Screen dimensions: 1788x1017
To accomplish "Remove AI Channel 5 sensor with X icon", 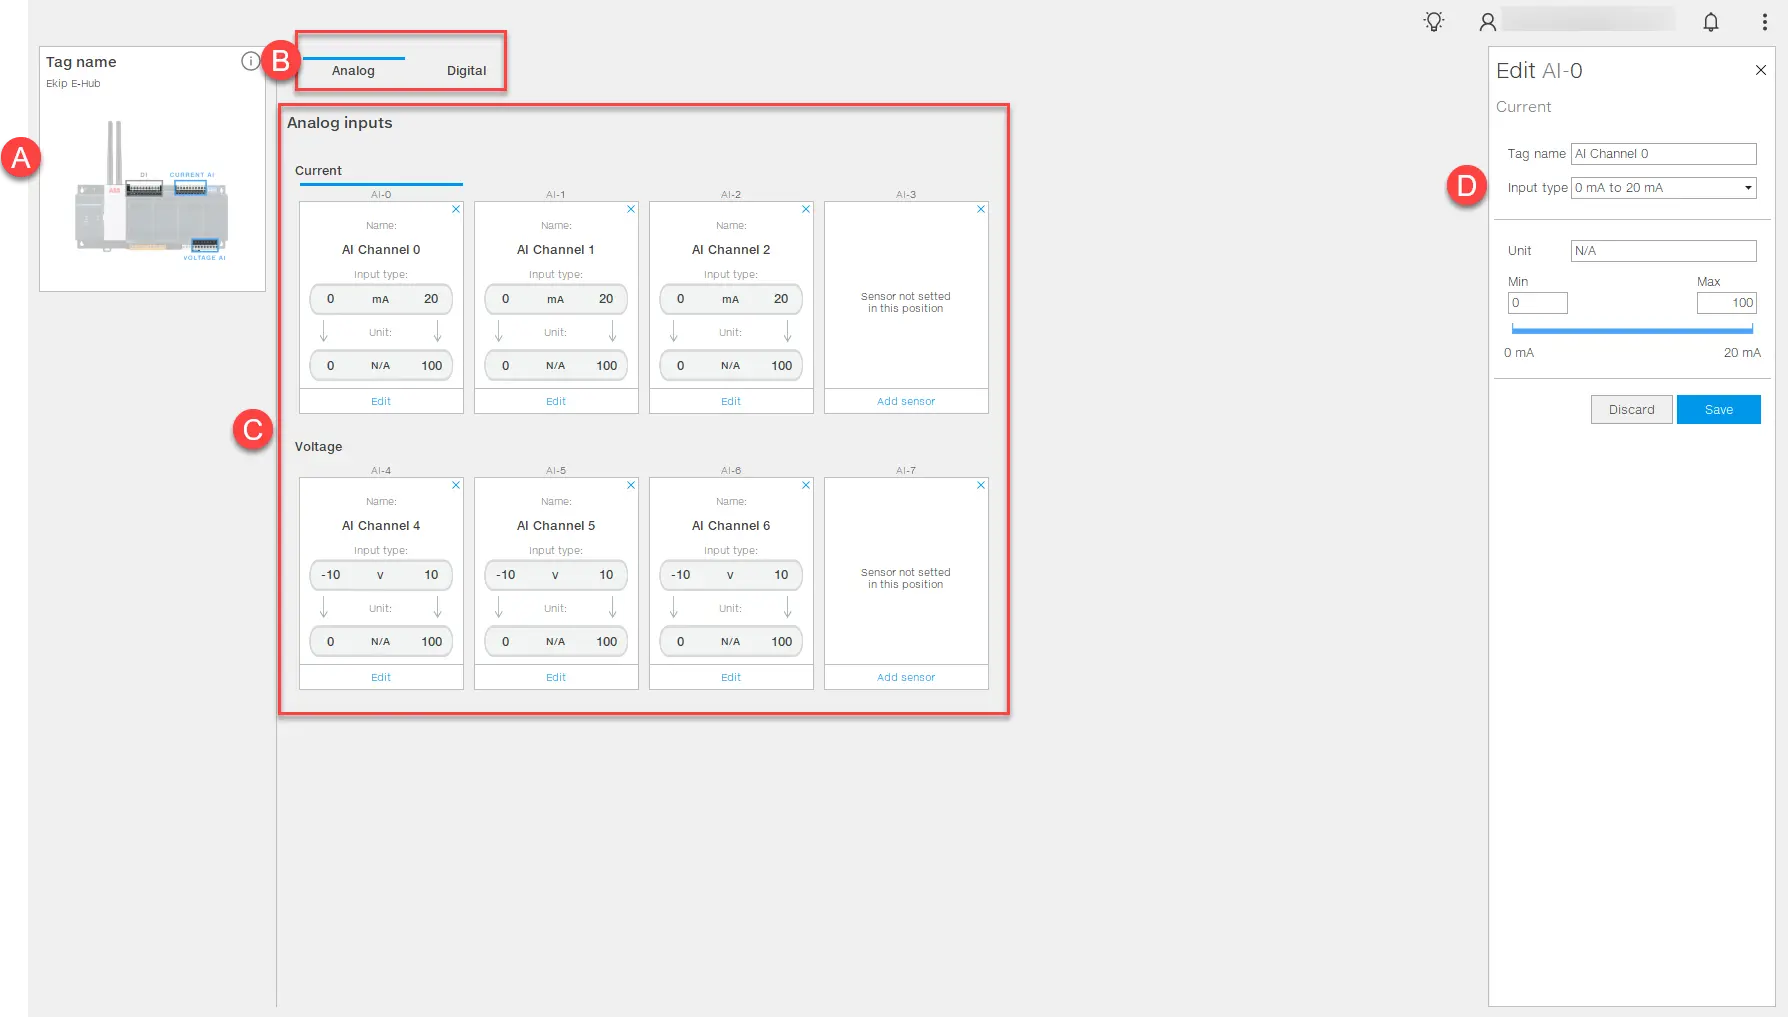I will tap(631, 485).
